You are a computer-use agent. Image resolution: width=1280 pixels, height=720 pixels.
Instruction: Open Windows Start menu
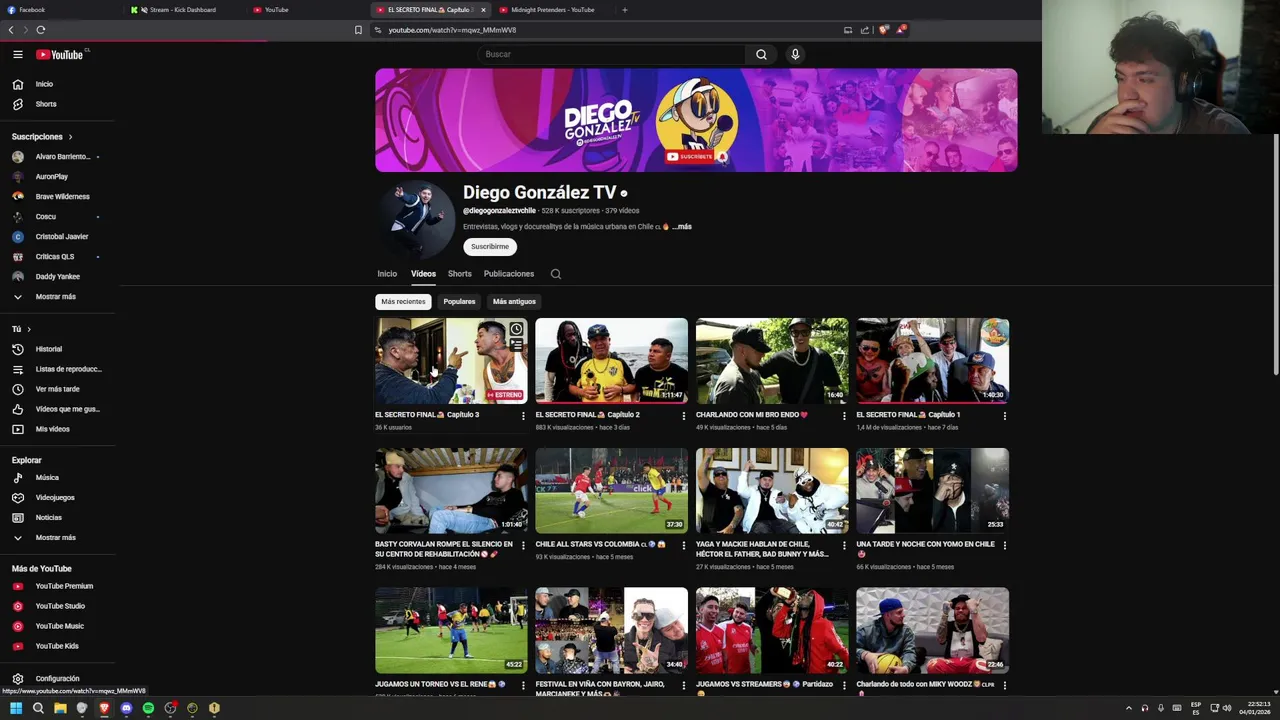pyautogui.click(x=15, y=708)
